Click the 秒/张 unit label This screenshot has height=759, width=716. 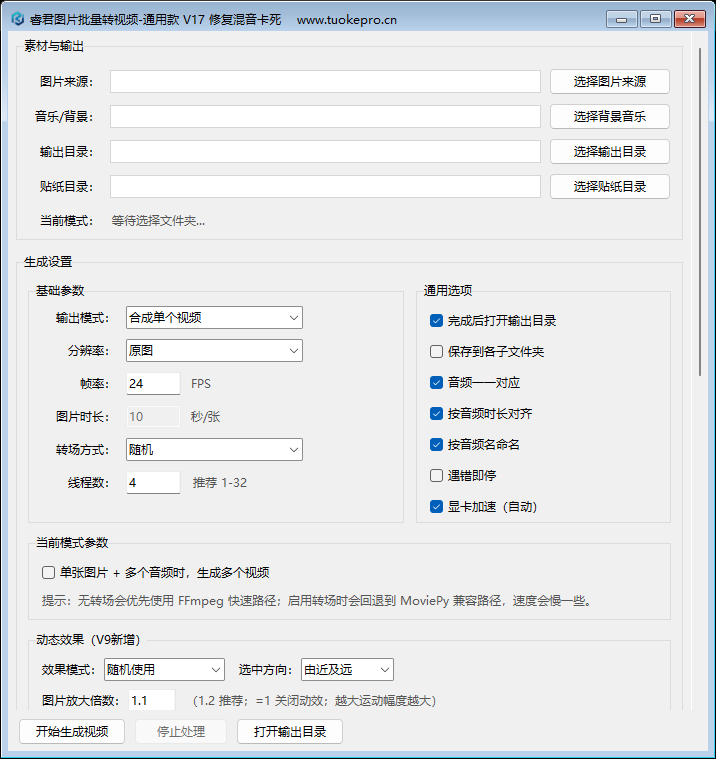click(x=205, y=416)
